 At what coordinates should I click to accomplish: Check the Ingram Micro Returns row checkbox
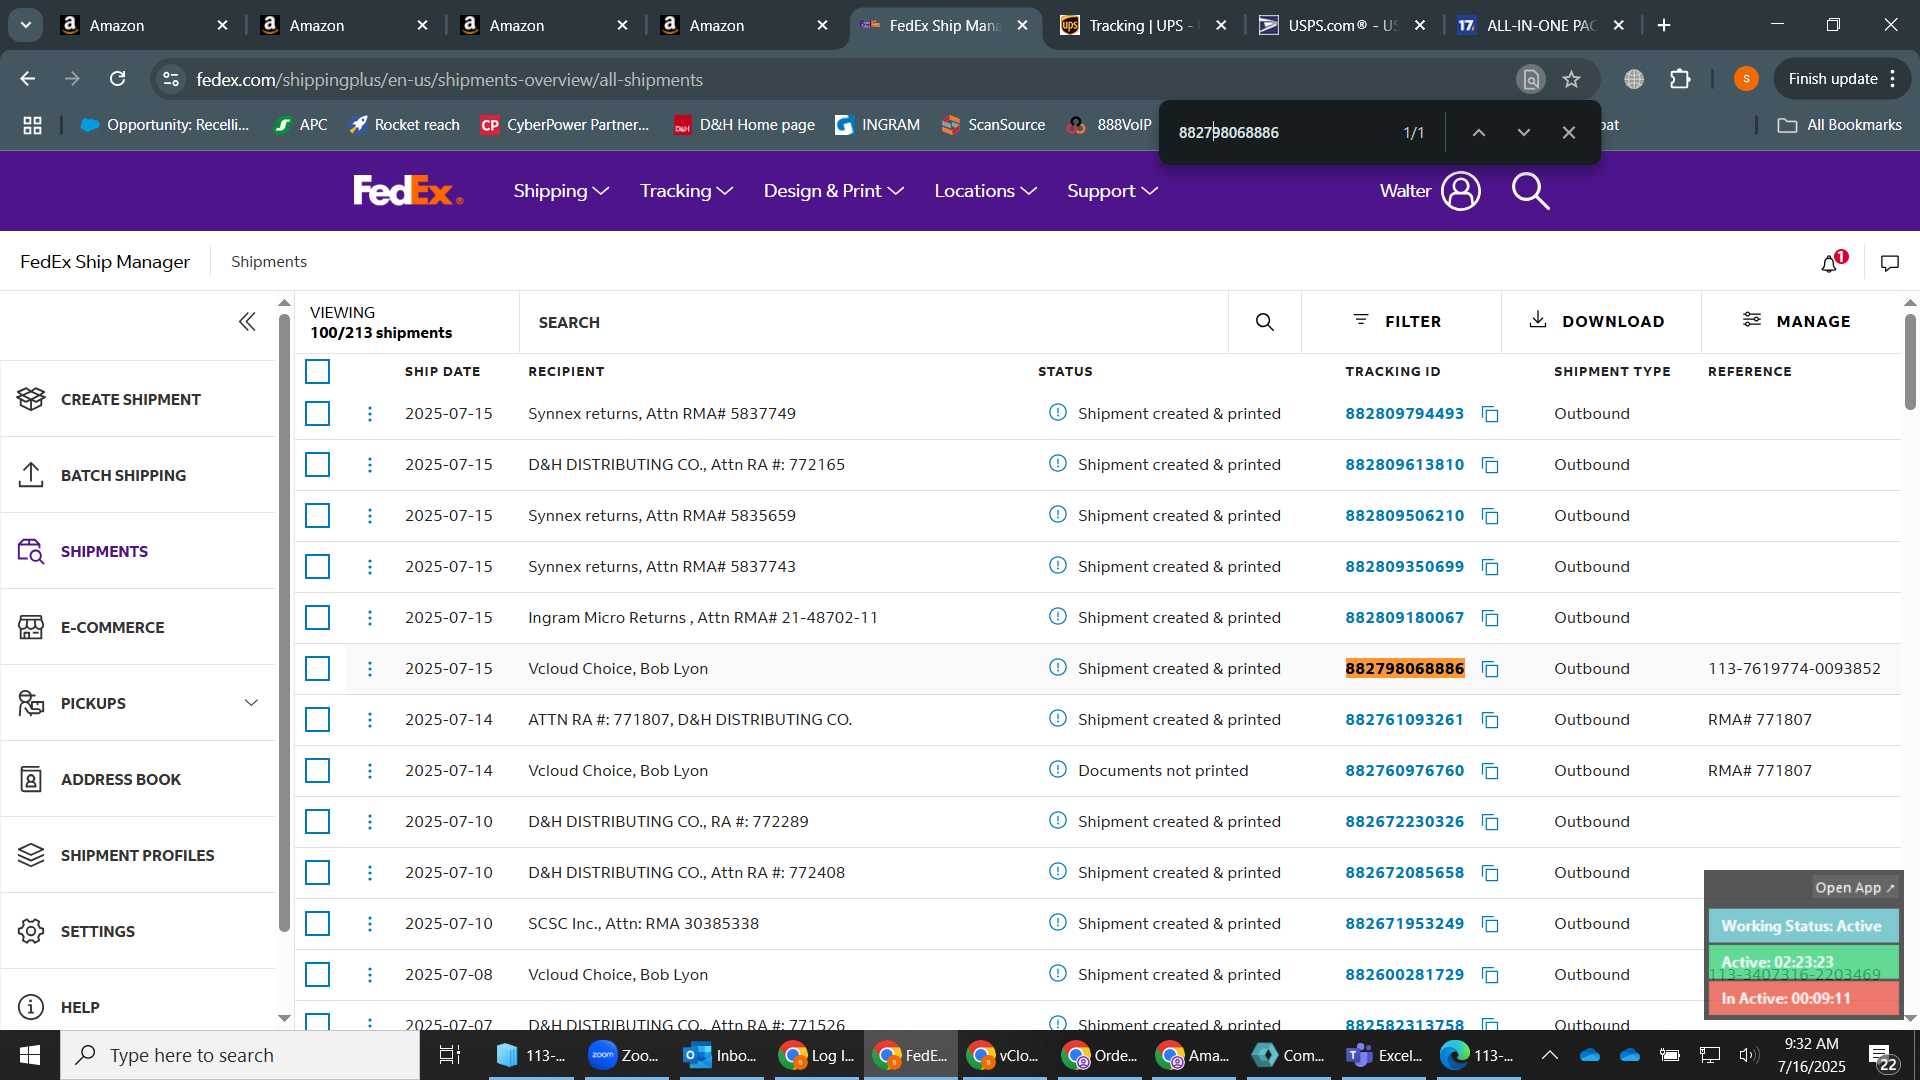tap(318, 618)
